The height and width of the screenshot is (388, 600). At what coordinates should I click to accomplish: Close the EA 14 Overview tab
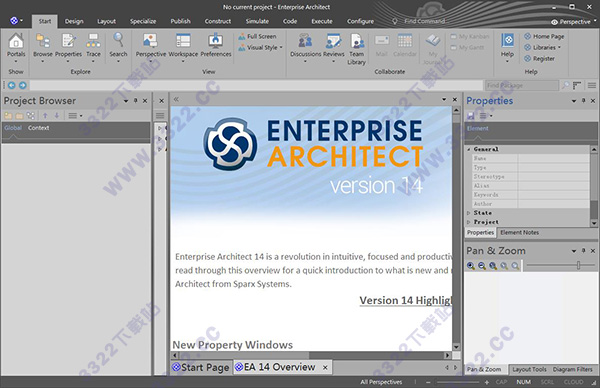pos(325,368)
